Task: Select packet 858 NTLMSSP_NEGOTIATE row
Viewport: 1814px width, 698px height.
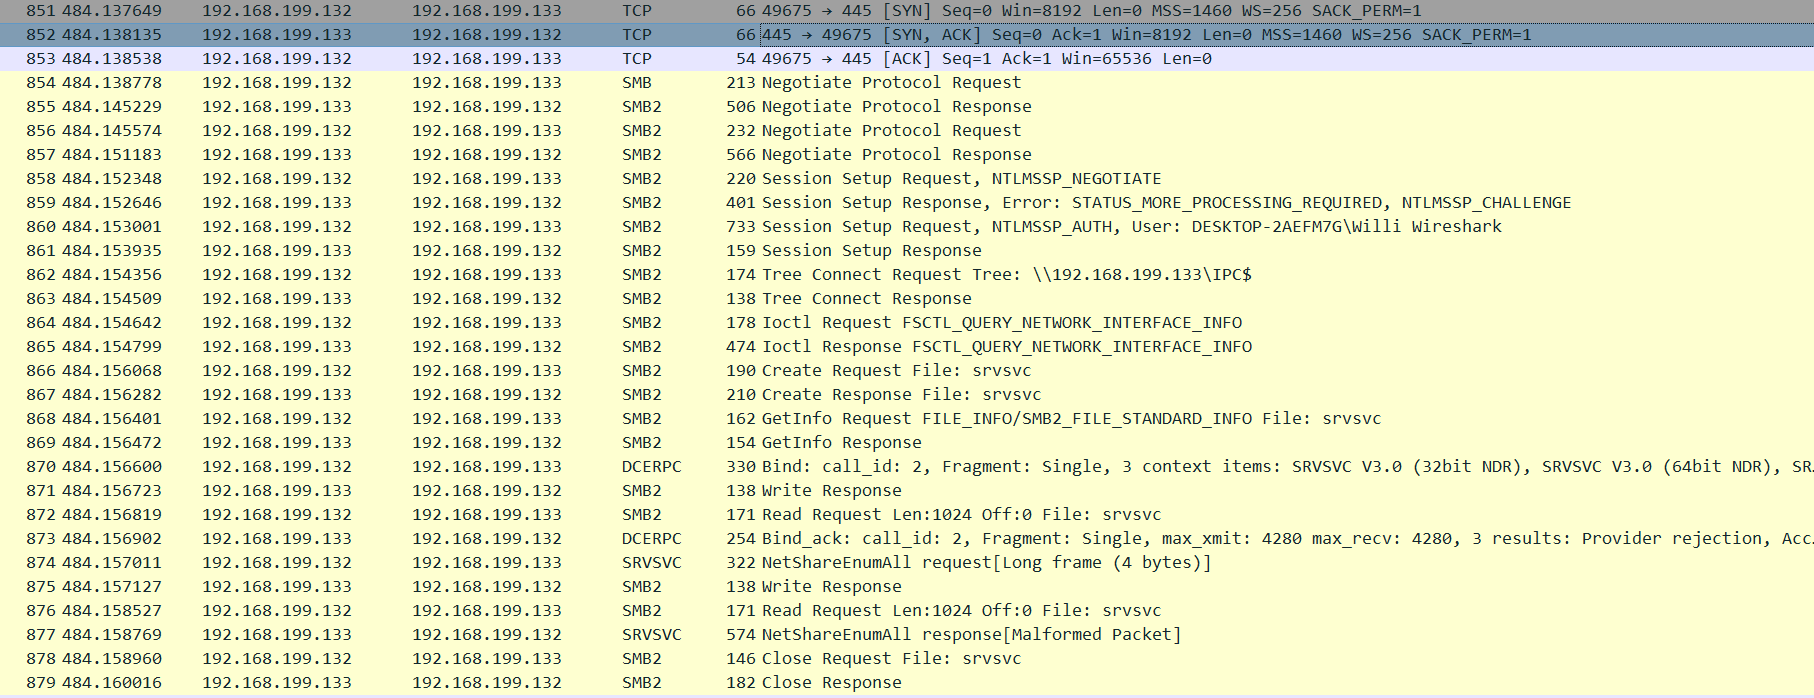Action: (907, 179)
